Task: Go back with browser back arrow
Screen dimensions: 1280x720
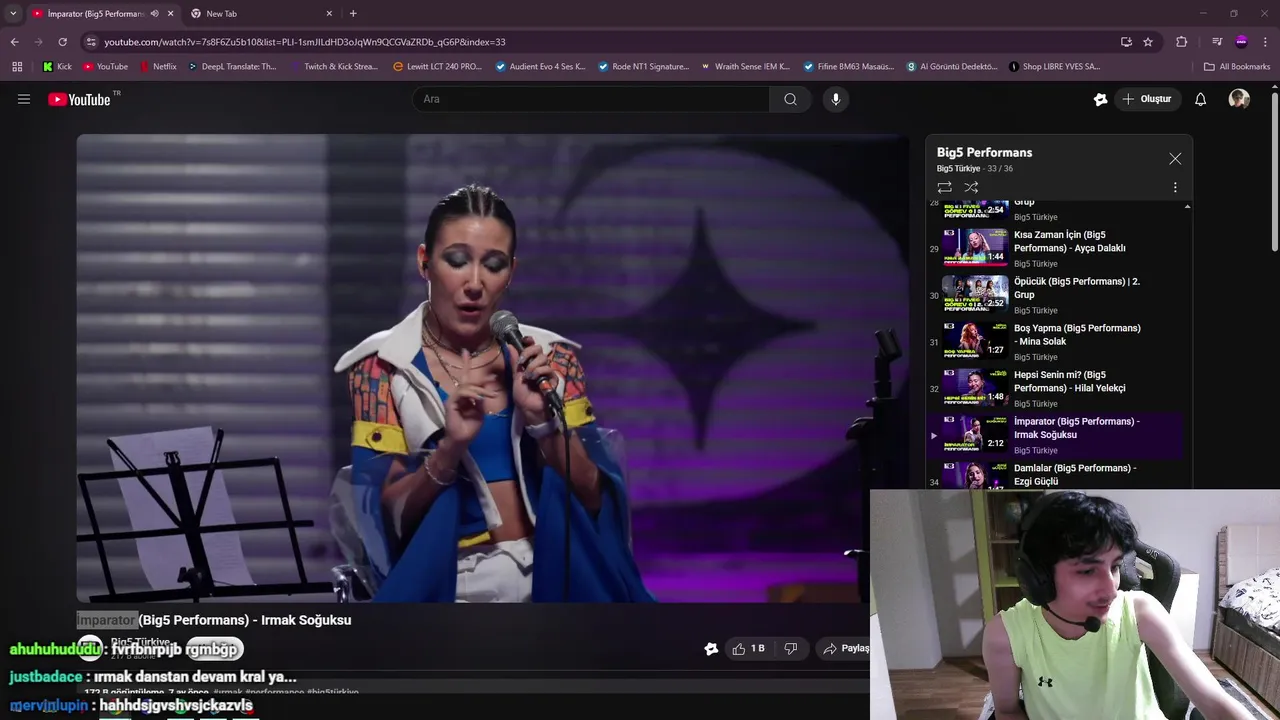Action: pyautogui.click(x=14, y=42)
